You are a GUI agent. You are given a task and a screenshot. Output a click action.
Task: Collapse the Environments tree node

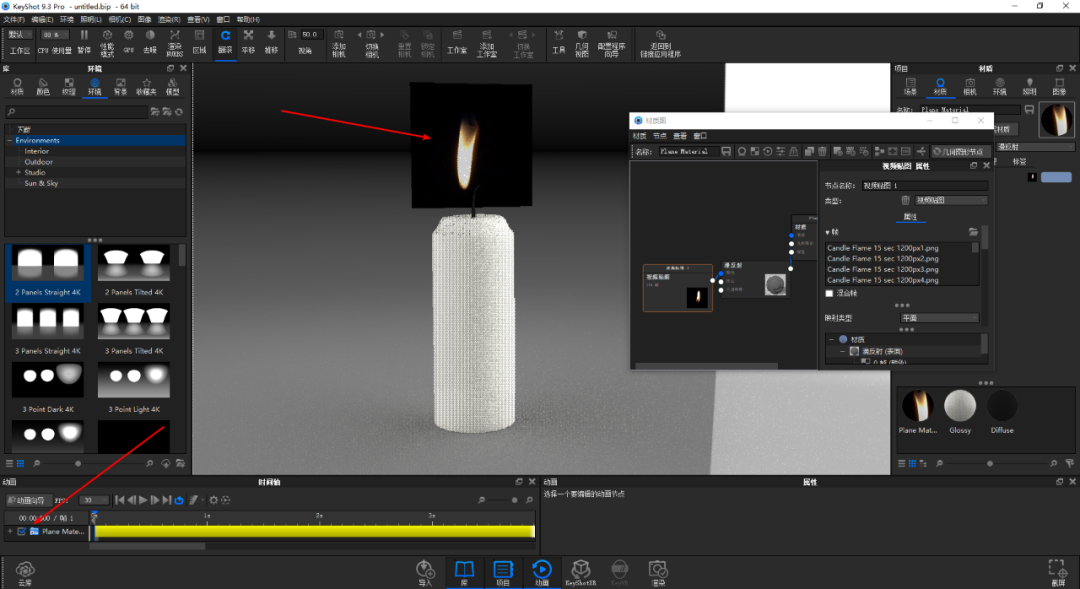coord(10,141)
